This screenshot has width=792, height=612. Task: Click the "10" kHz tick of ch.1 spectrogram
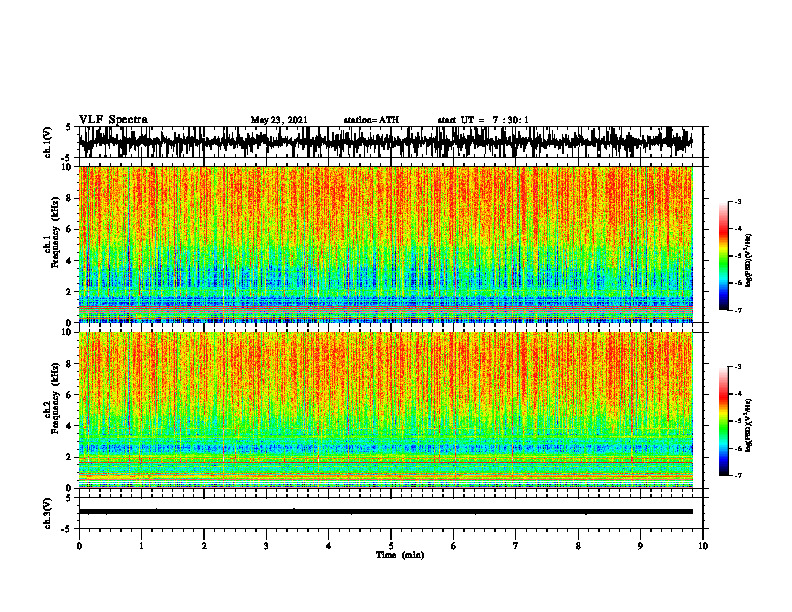tap(69, 167)
